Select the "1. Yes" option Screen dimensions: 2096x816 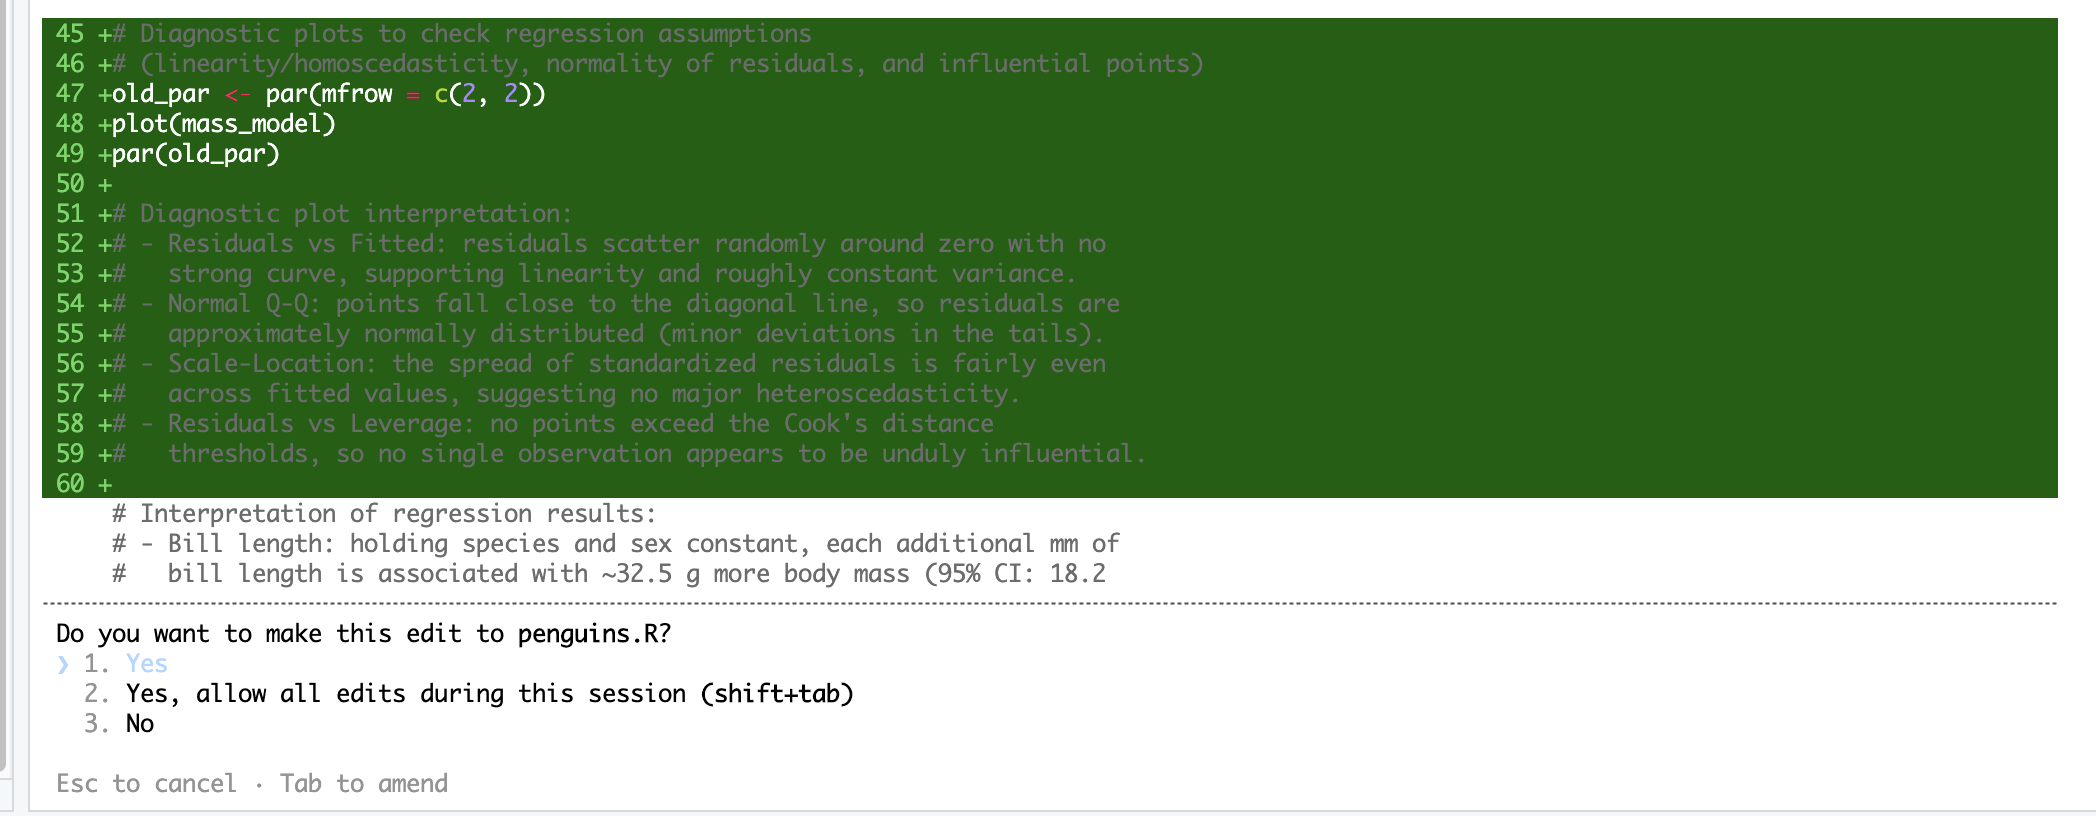[126, 664]
